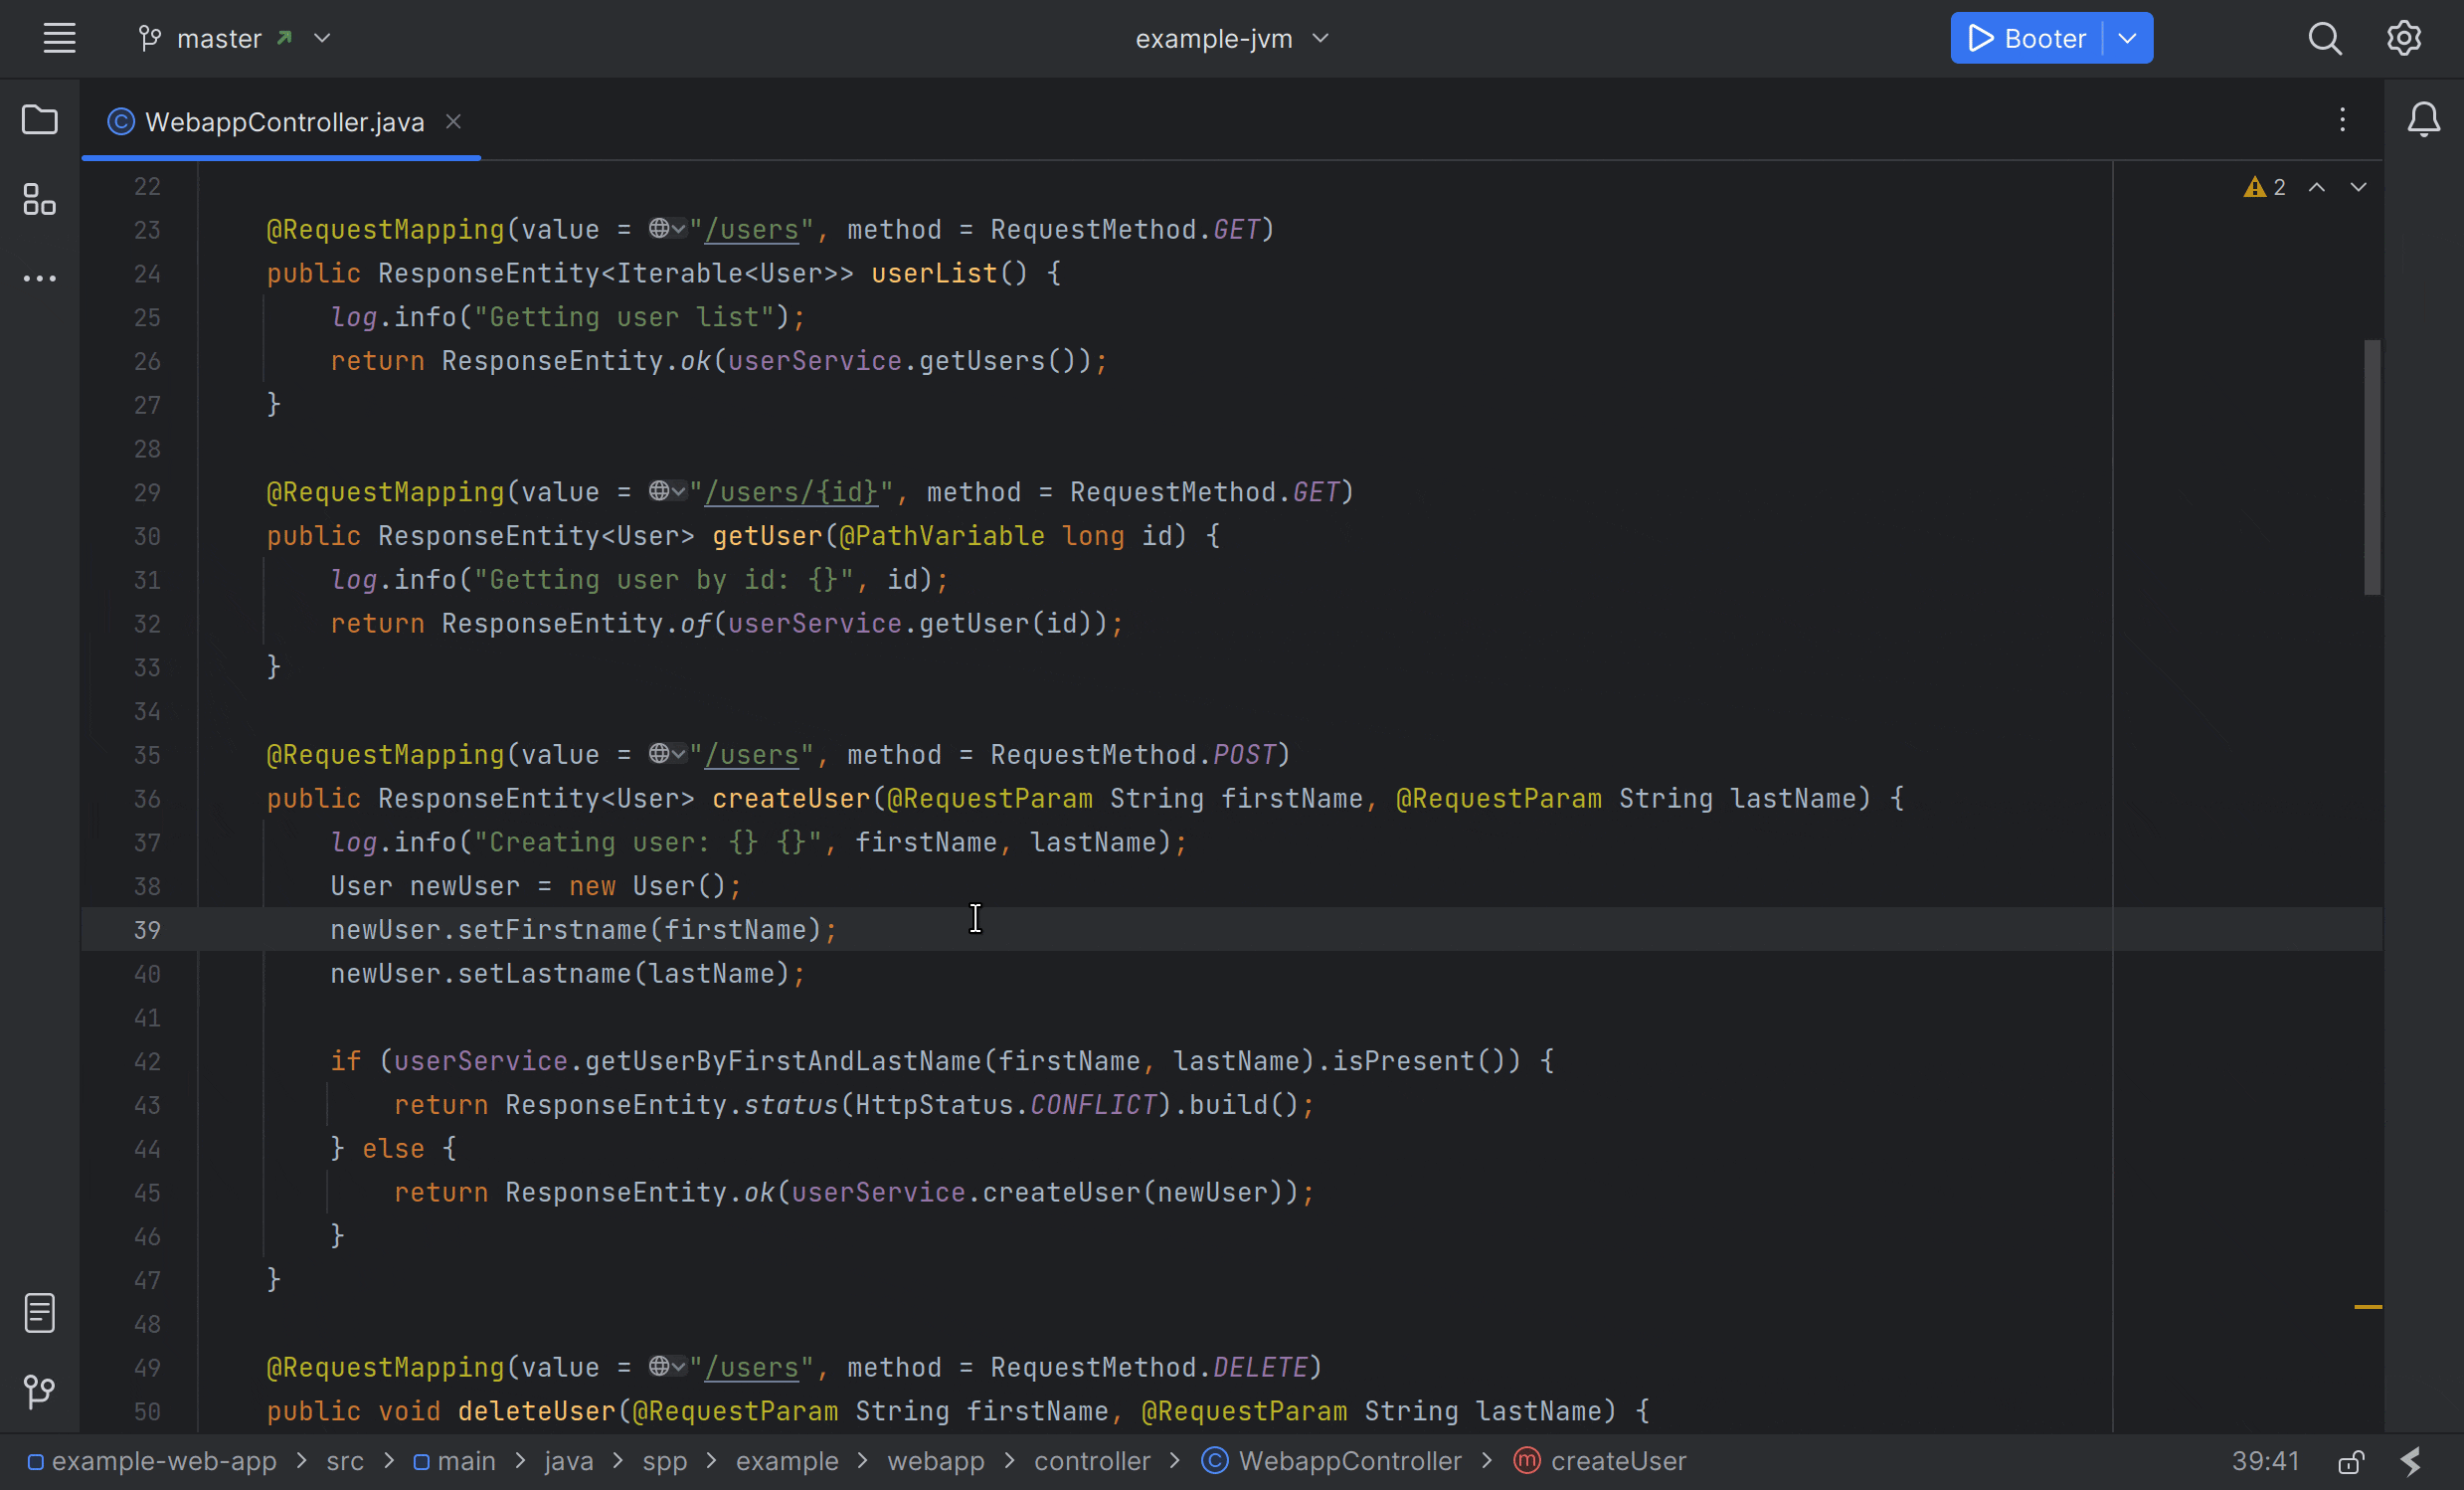Screen dimensions: 2464x1490
Task: Toggle file read-only lock in status bar
Action: 2351,1462
